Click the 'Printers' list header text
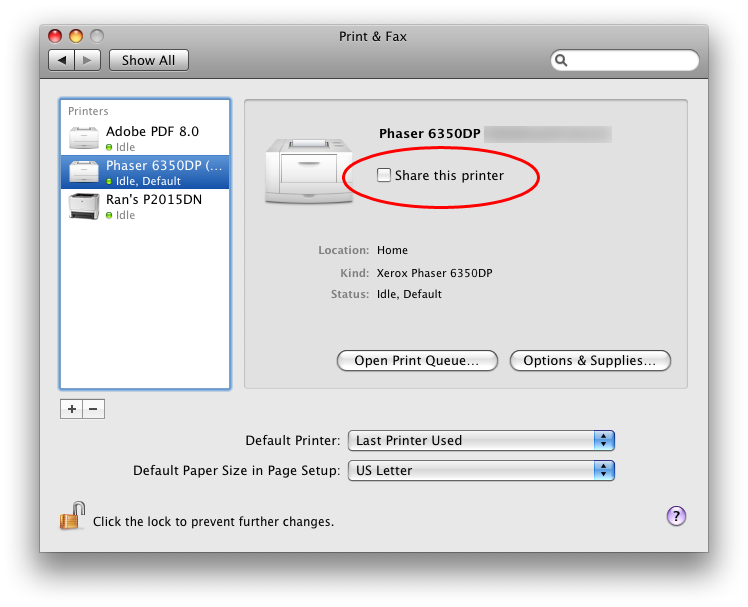Viewport: 748px width, 607px height. [x=88, y=111]
